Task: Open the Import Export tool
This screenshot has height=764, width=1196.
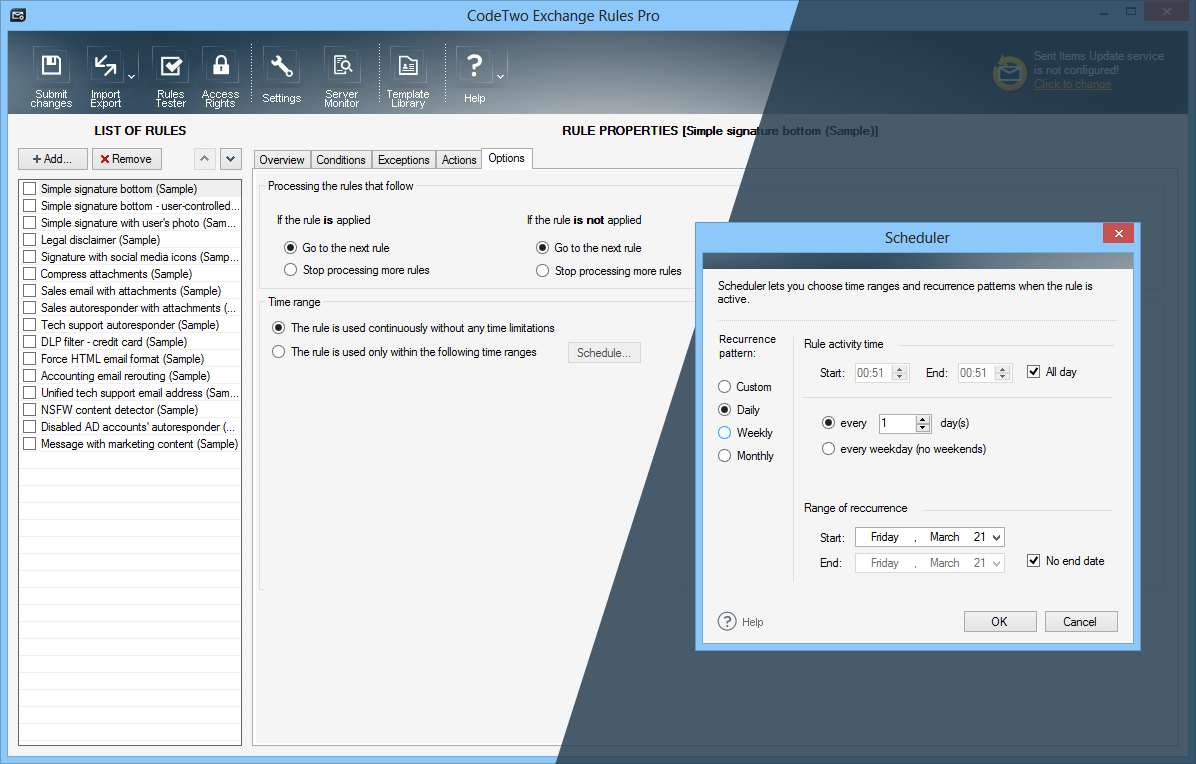Action: click(x=105, y=76)
